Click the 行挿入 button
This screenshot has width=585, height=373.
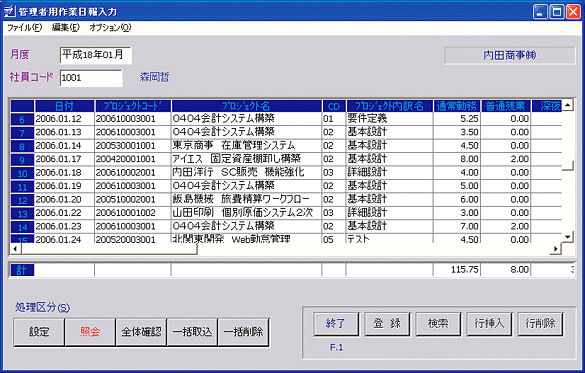coord(489,324)
